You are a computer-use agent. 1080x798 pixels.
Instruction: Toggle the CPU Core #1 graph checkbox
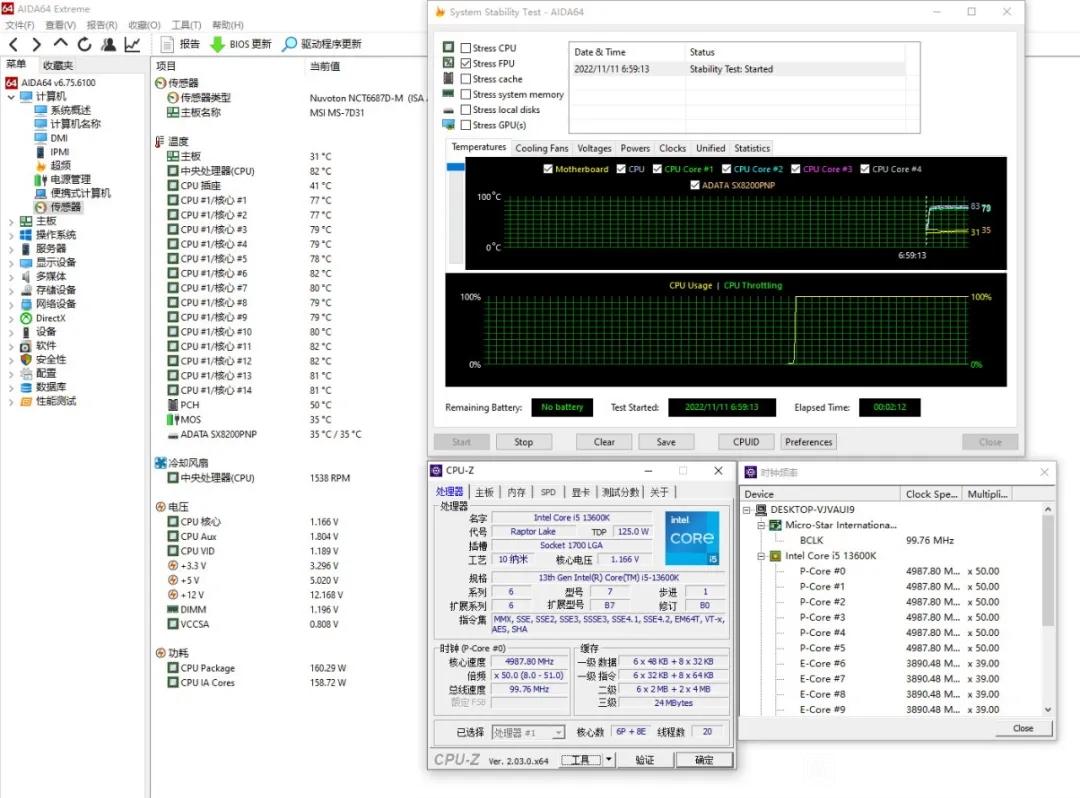[657, 169]
